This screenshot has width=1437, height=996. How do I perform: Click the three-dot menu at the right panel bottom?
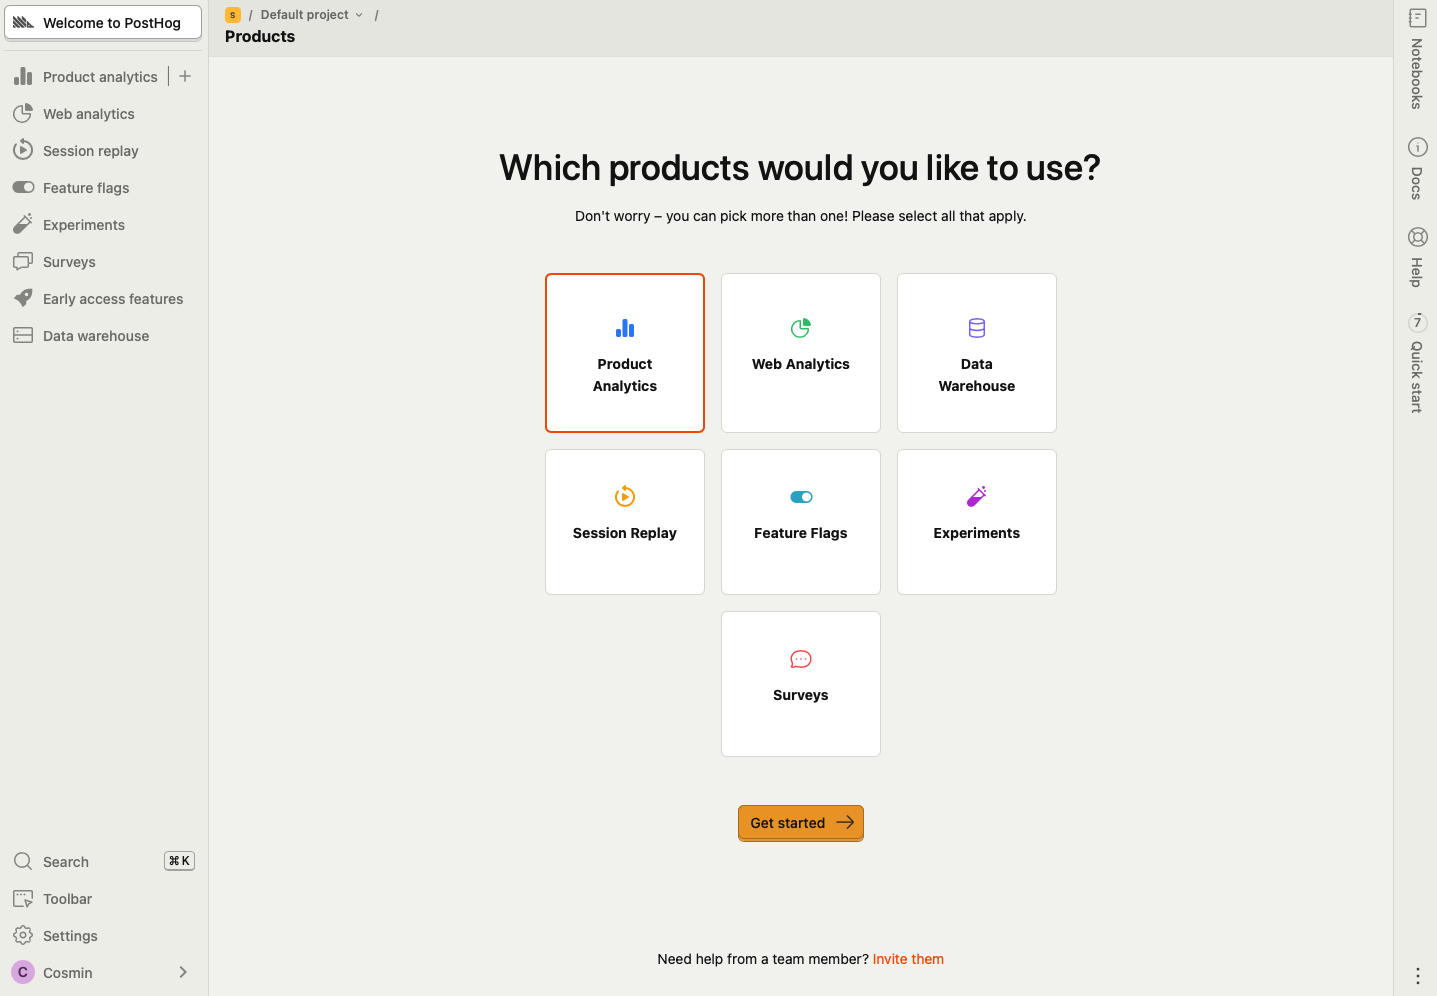(x=1417, y=975)
